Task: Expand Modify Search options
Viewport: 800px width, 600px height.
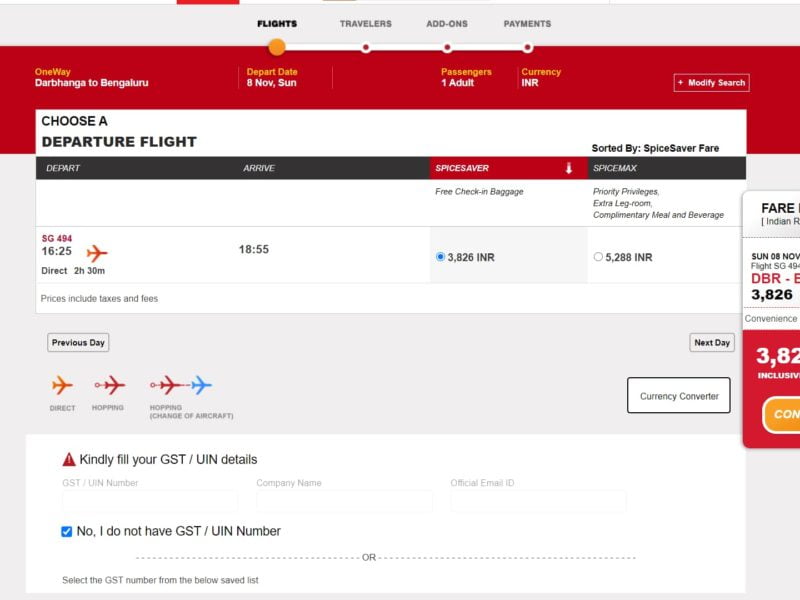Action: pyautogui.click(x=711, y=83)
